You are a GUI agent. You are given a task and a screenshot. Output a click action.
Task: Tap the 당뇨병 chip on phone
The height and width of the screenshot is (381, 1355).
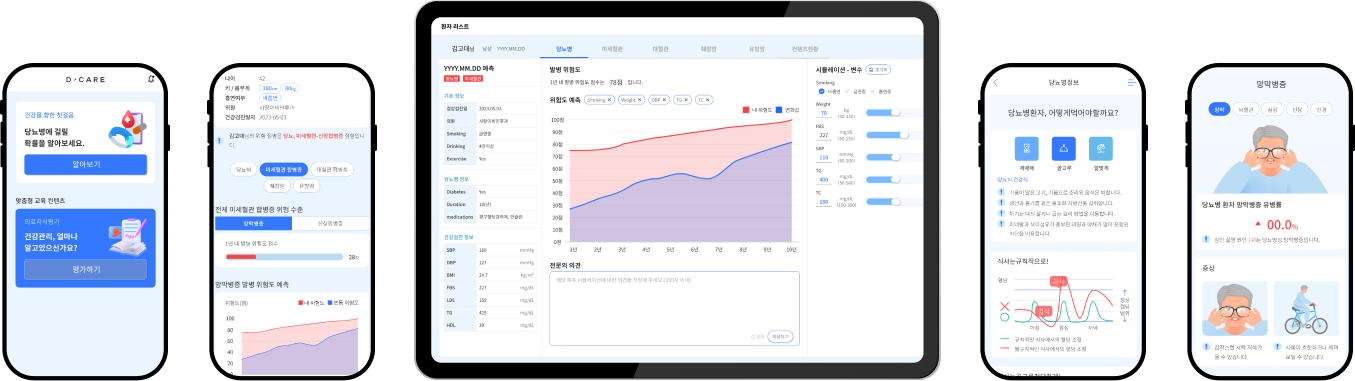coord(243,170)
